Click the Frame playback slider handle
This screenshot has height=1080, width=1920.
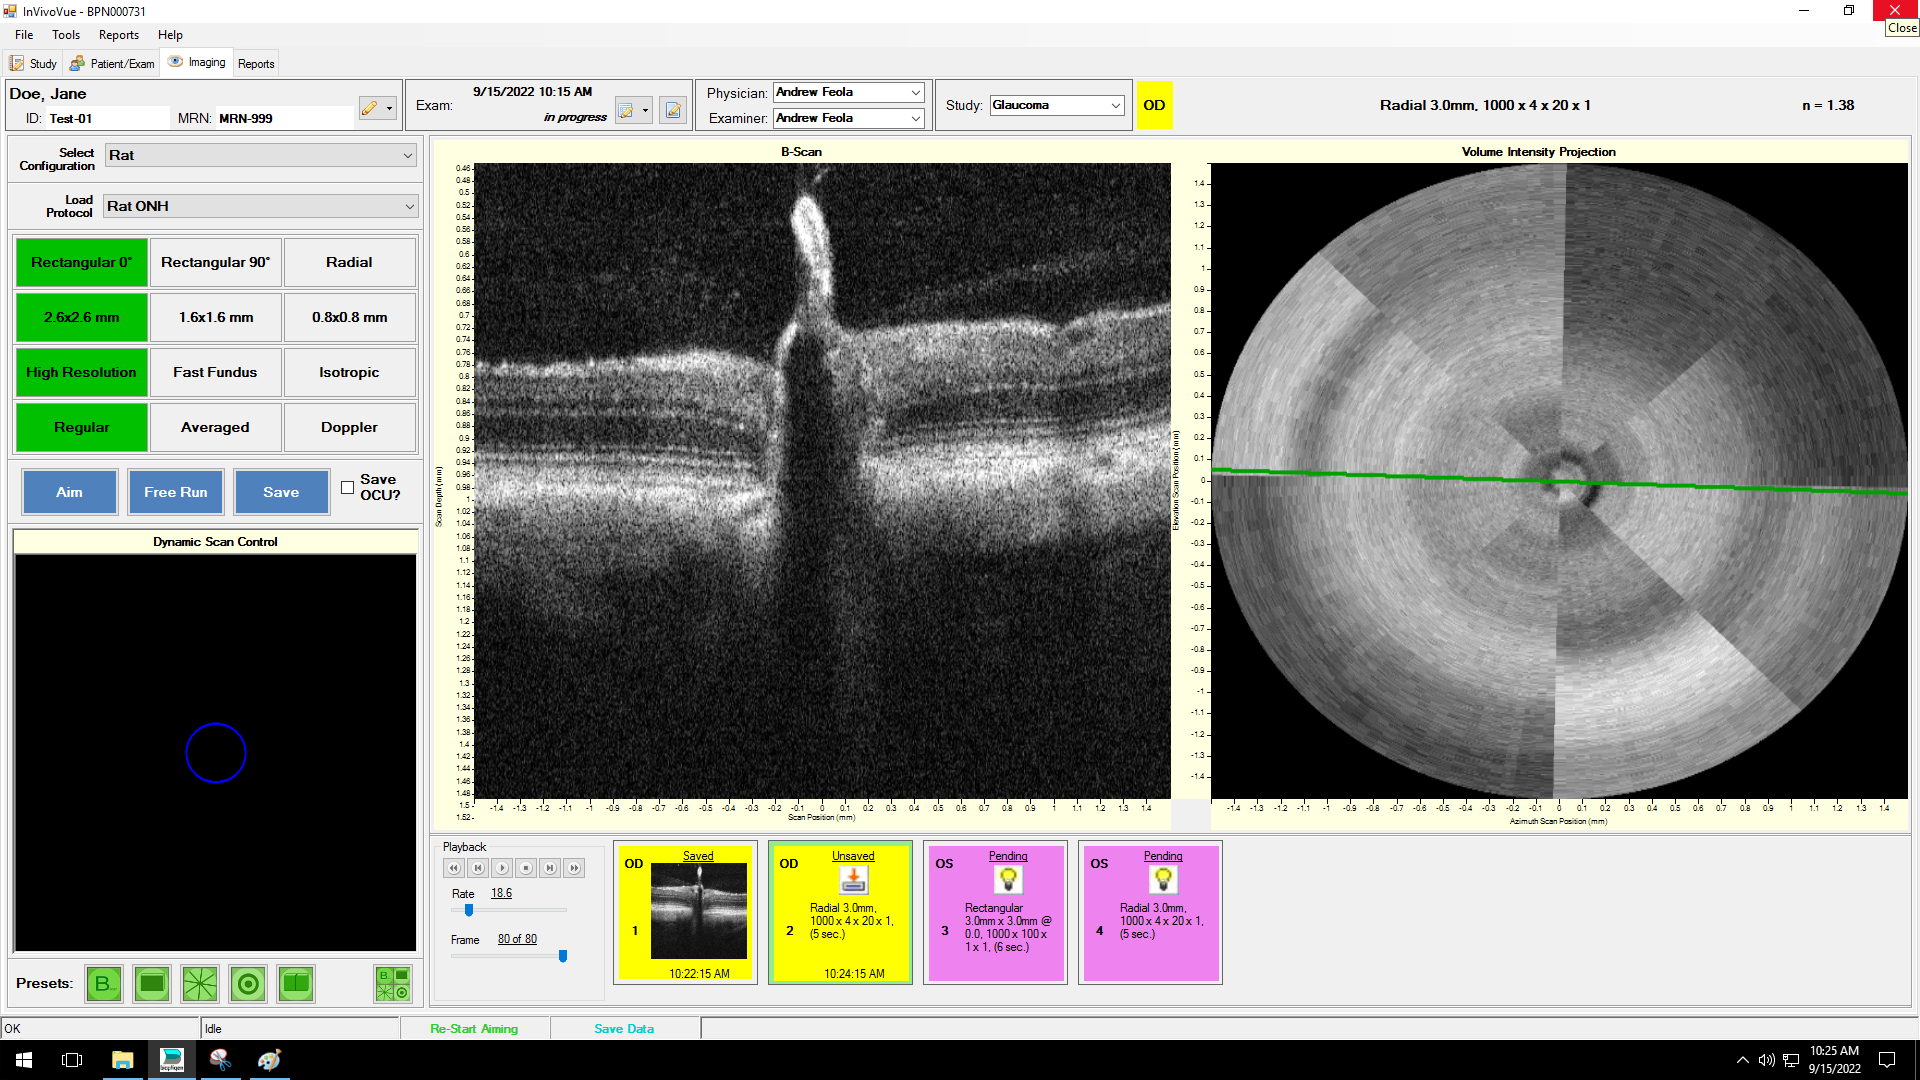point(563,956)
